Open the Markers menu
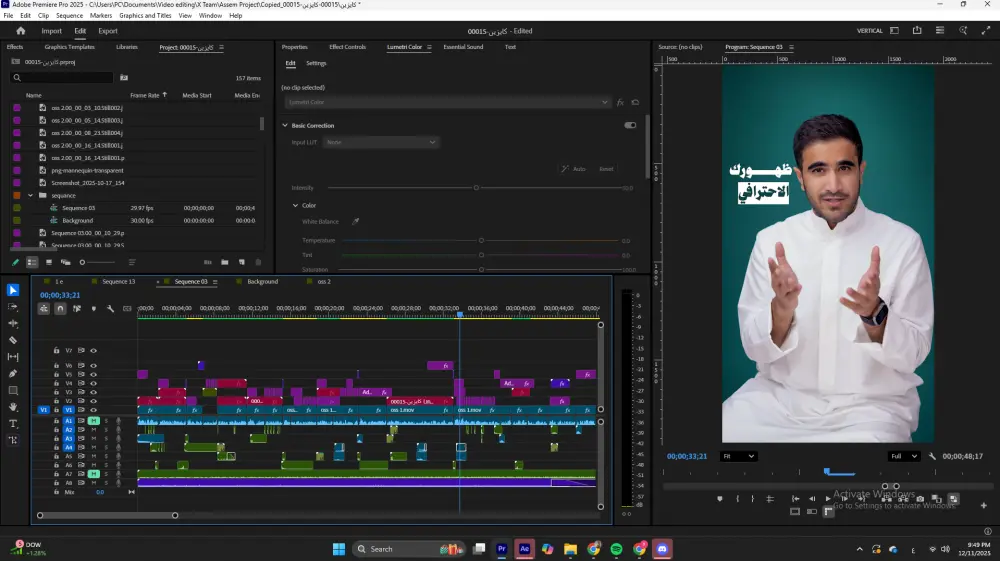The height and width of the screenshot is (561, 1000). point(101,15)
